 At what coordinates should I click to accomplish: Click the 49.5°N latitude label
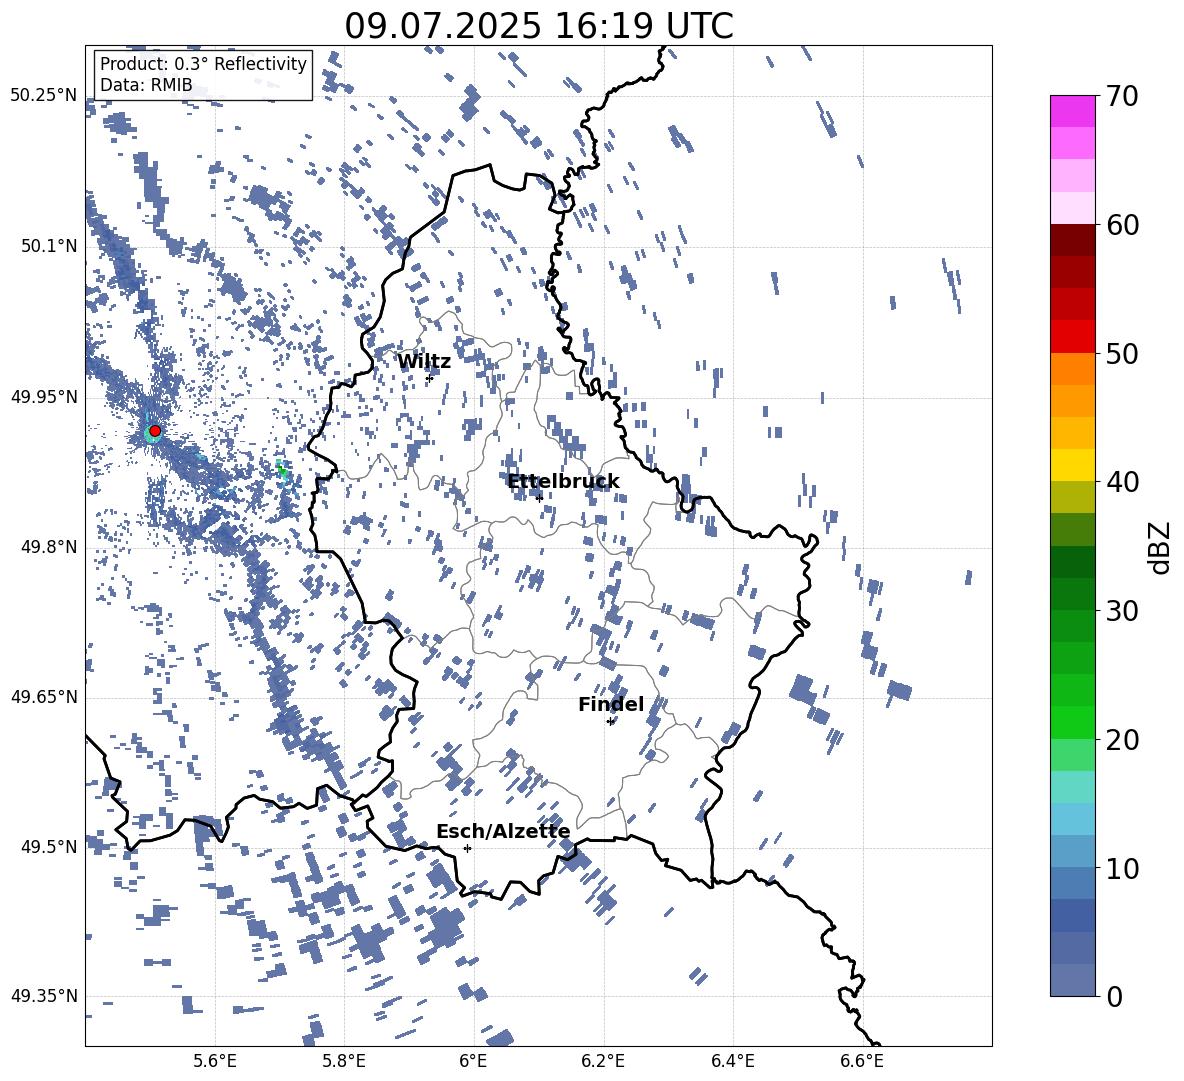[49, 847]
